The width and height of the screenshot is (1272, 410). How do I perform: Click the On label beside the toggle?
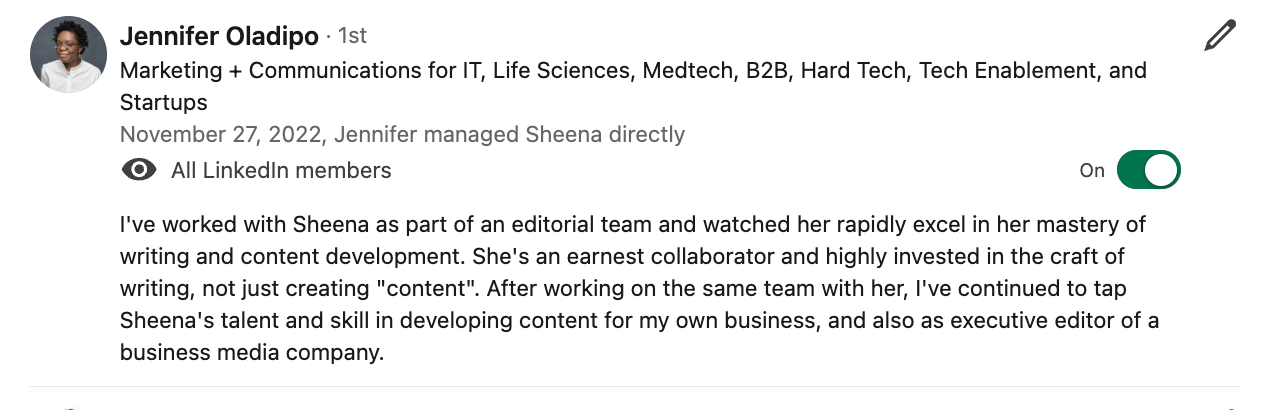click(1092, 171)
